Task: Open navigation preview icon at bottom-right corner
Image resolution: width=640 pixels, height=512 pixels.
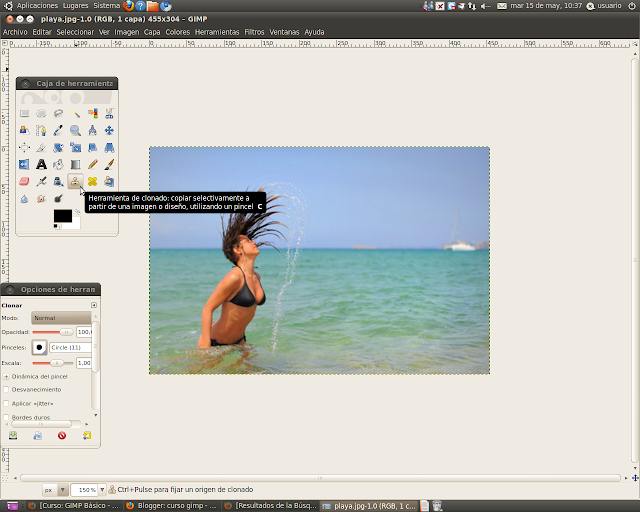Action: (635, 478)
